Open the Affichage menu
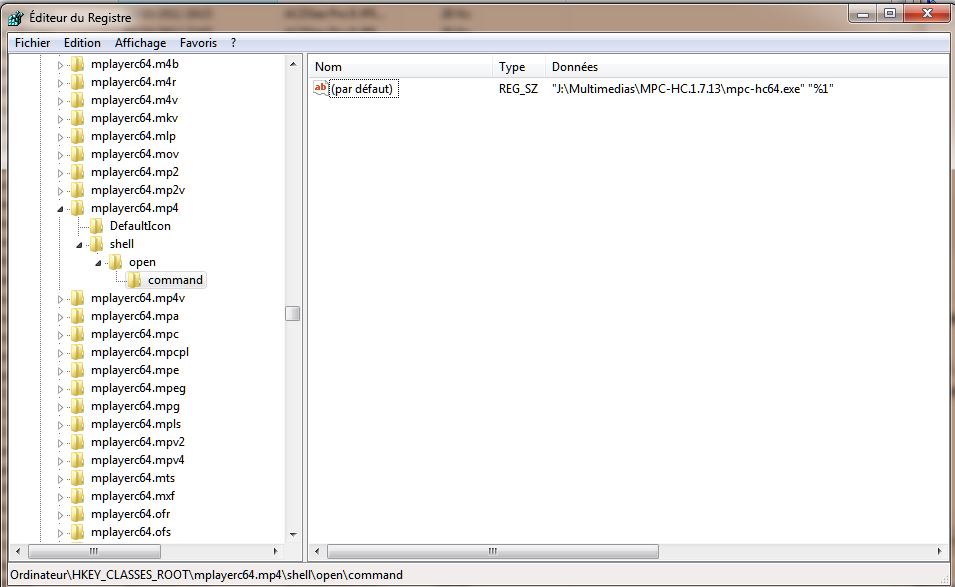This screenshot has height=587, width=955. click(x=140, y=43)
